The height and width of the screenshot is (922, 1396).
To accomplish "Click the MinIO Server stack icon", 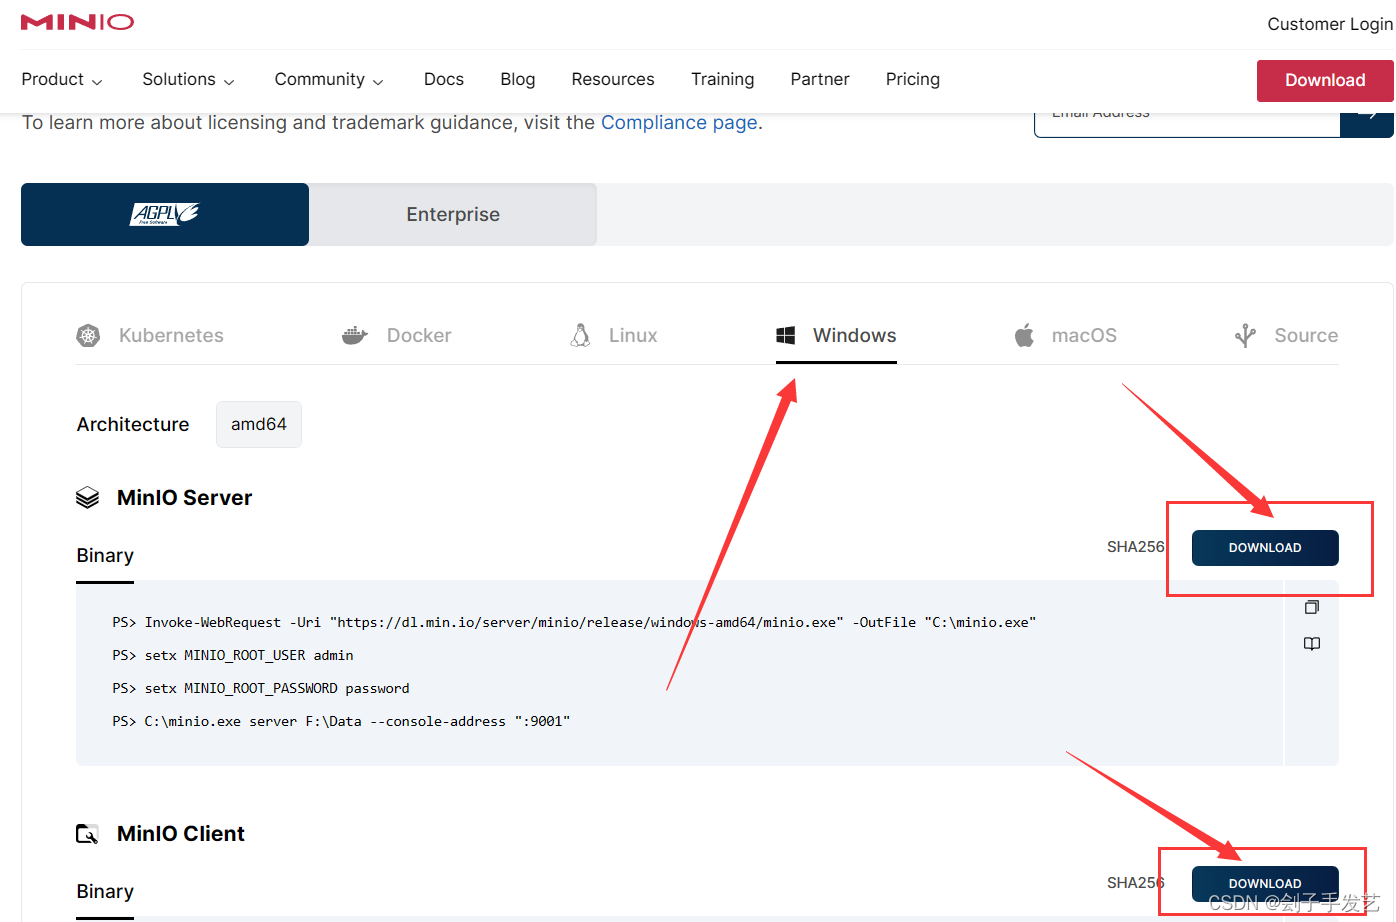I will (x=88, y=497).
